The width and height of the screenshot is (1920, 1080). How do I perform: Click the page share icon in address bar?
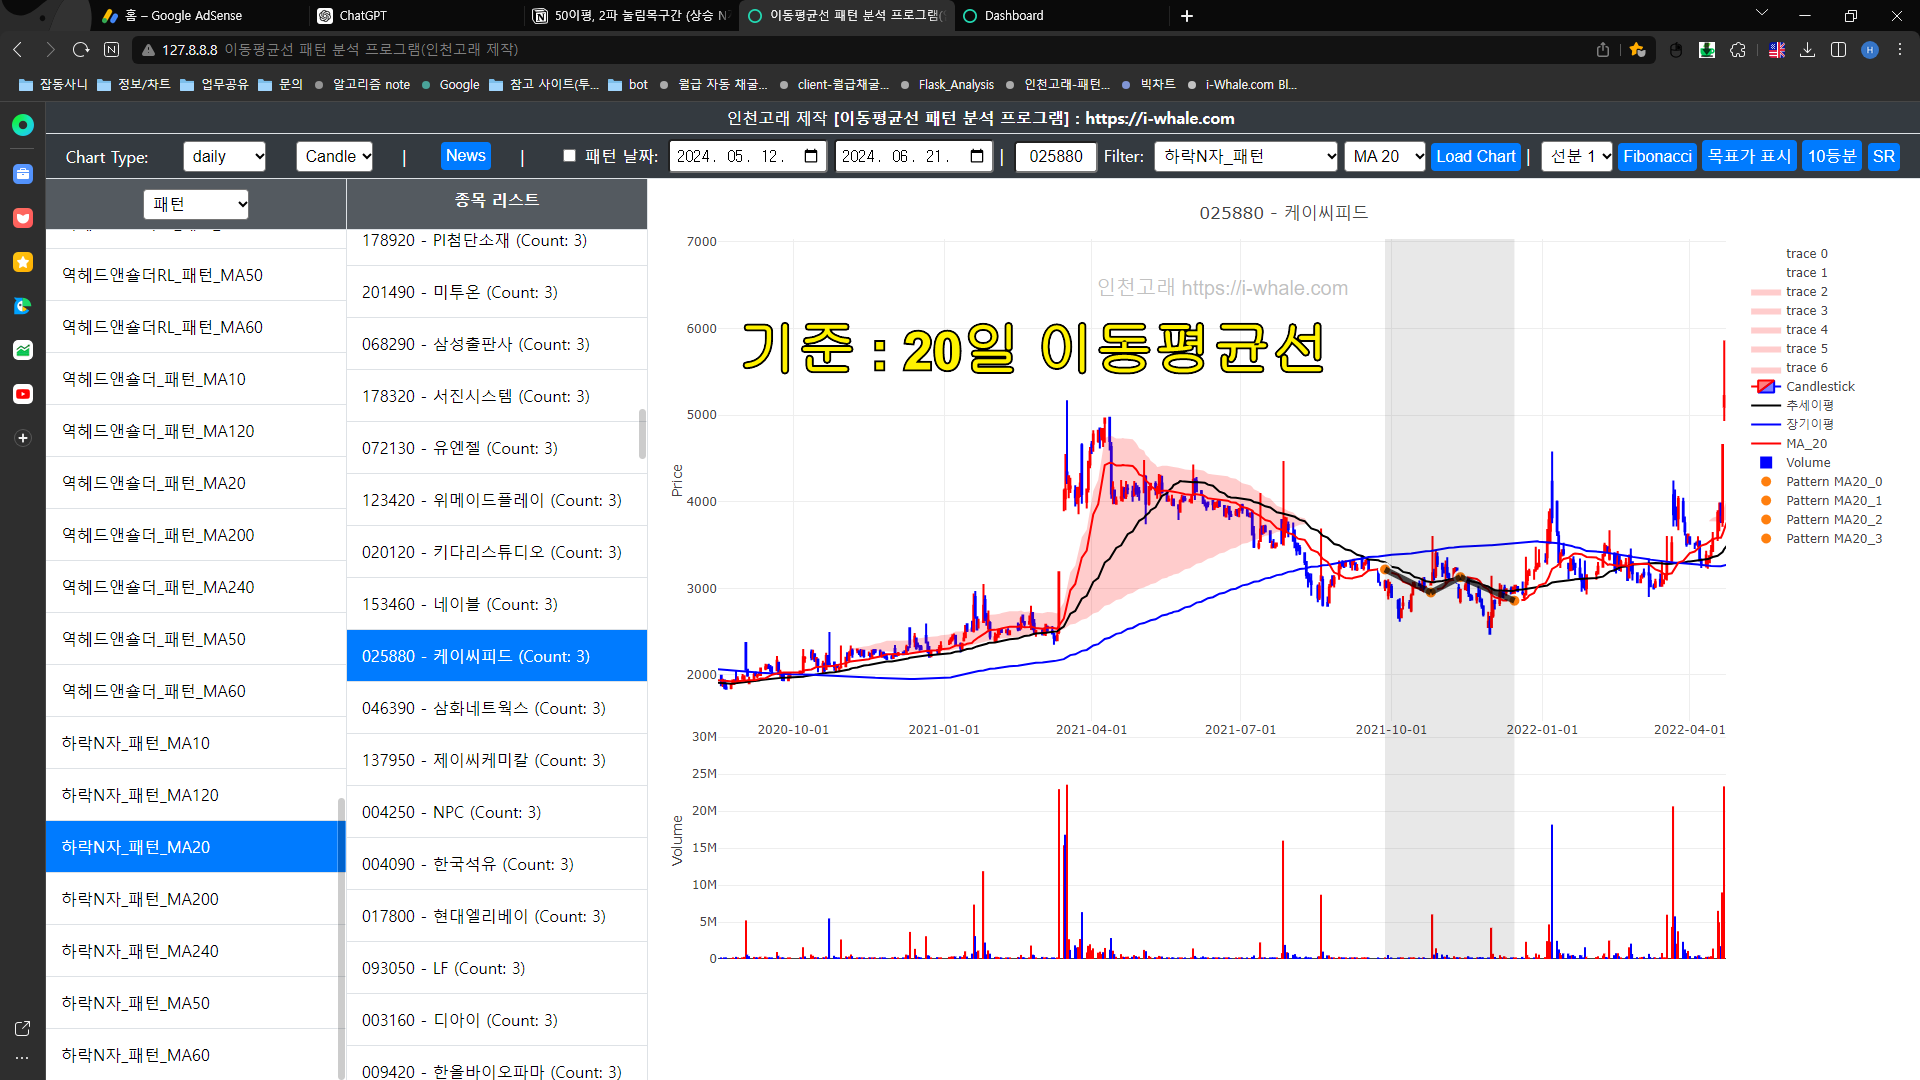coord(1603,50)
